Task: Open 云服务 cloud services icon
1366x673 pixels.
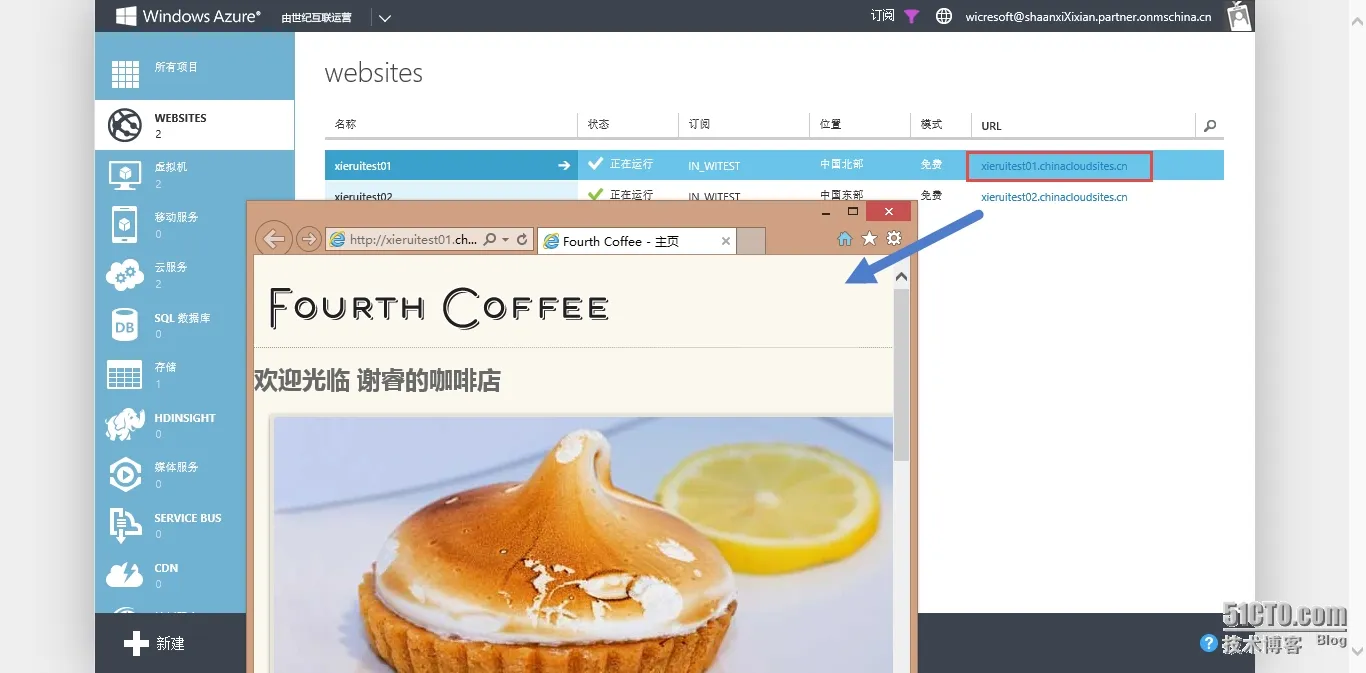Action: [x=125, y=275]
